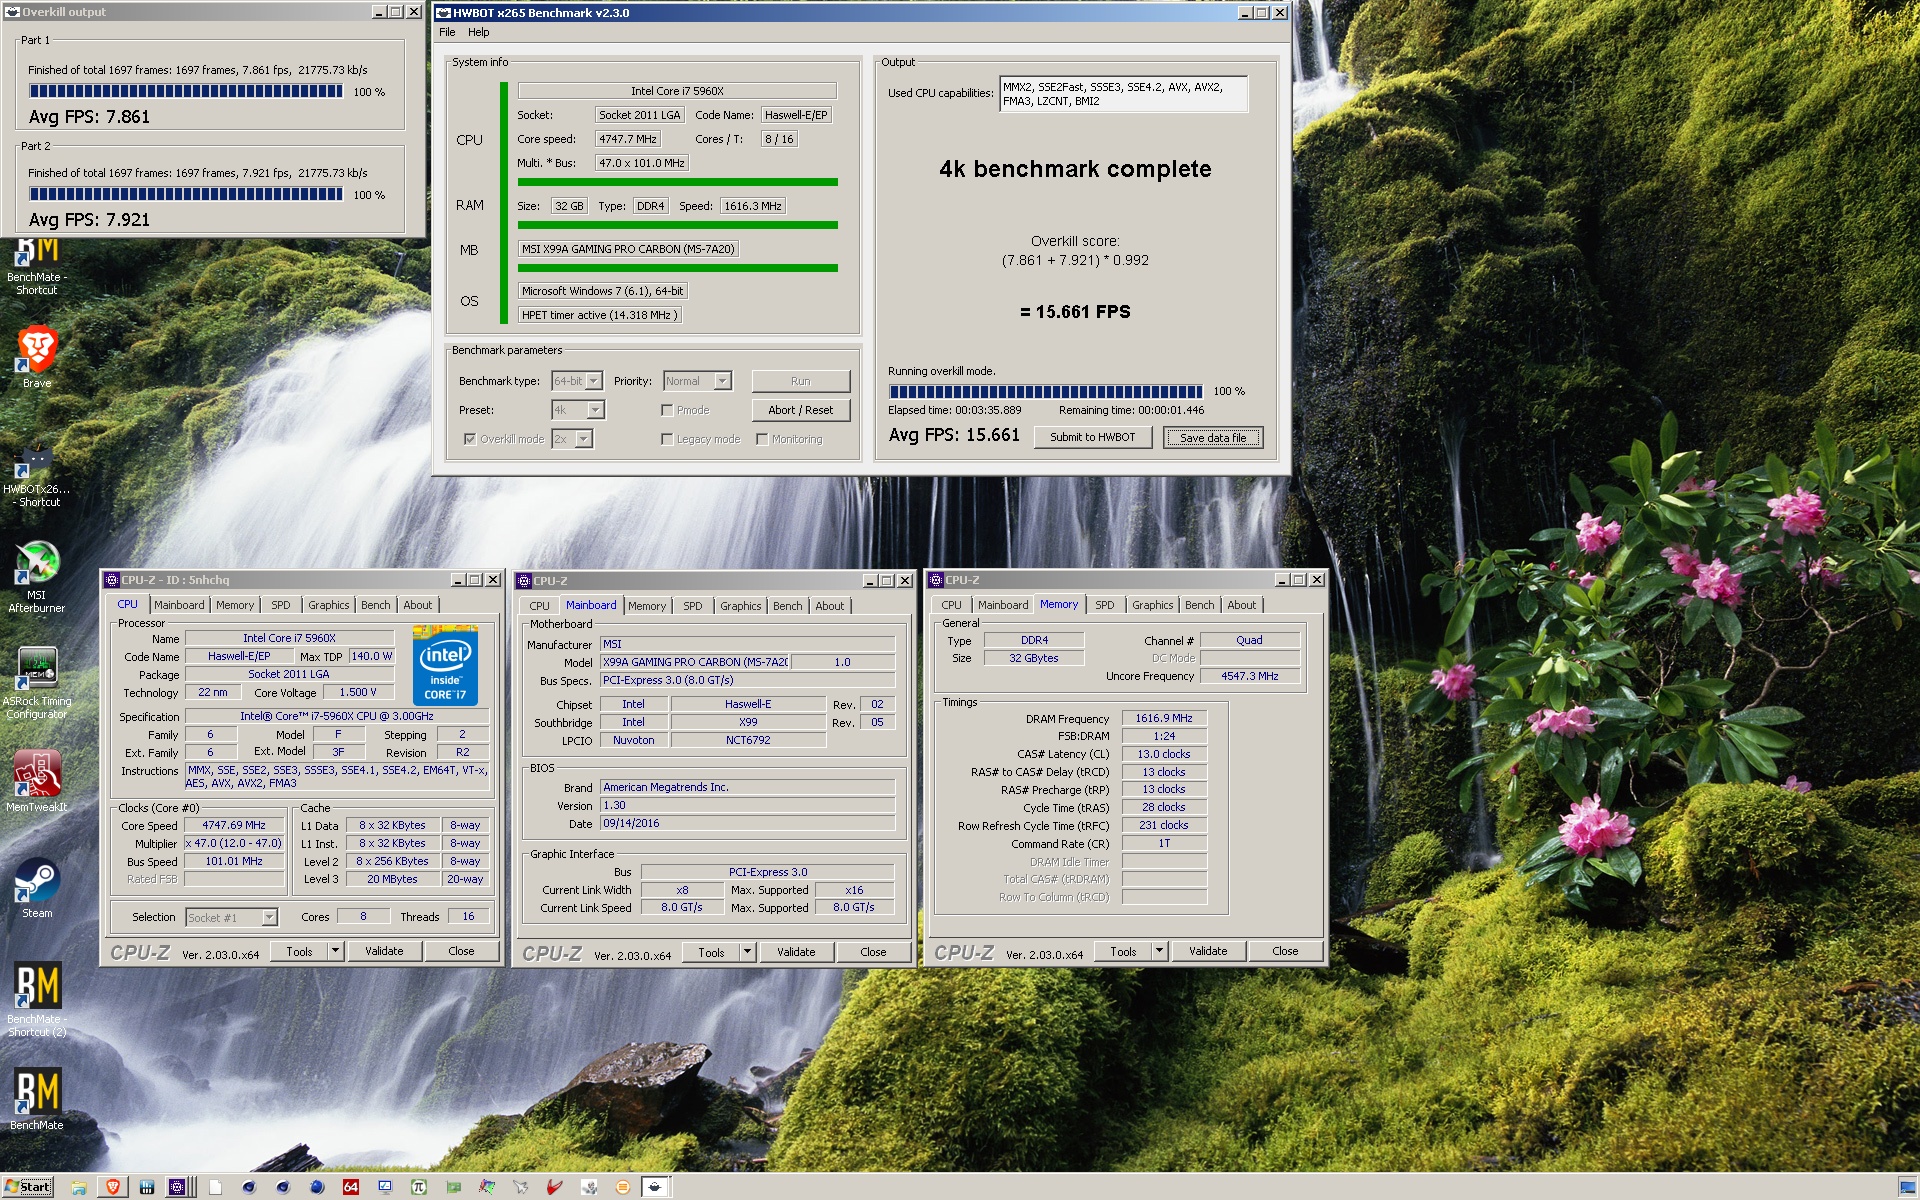Click the HWBOT x265 window title icon
The width and height of the screenshot is (1920, 1200).
click(444, 13)
